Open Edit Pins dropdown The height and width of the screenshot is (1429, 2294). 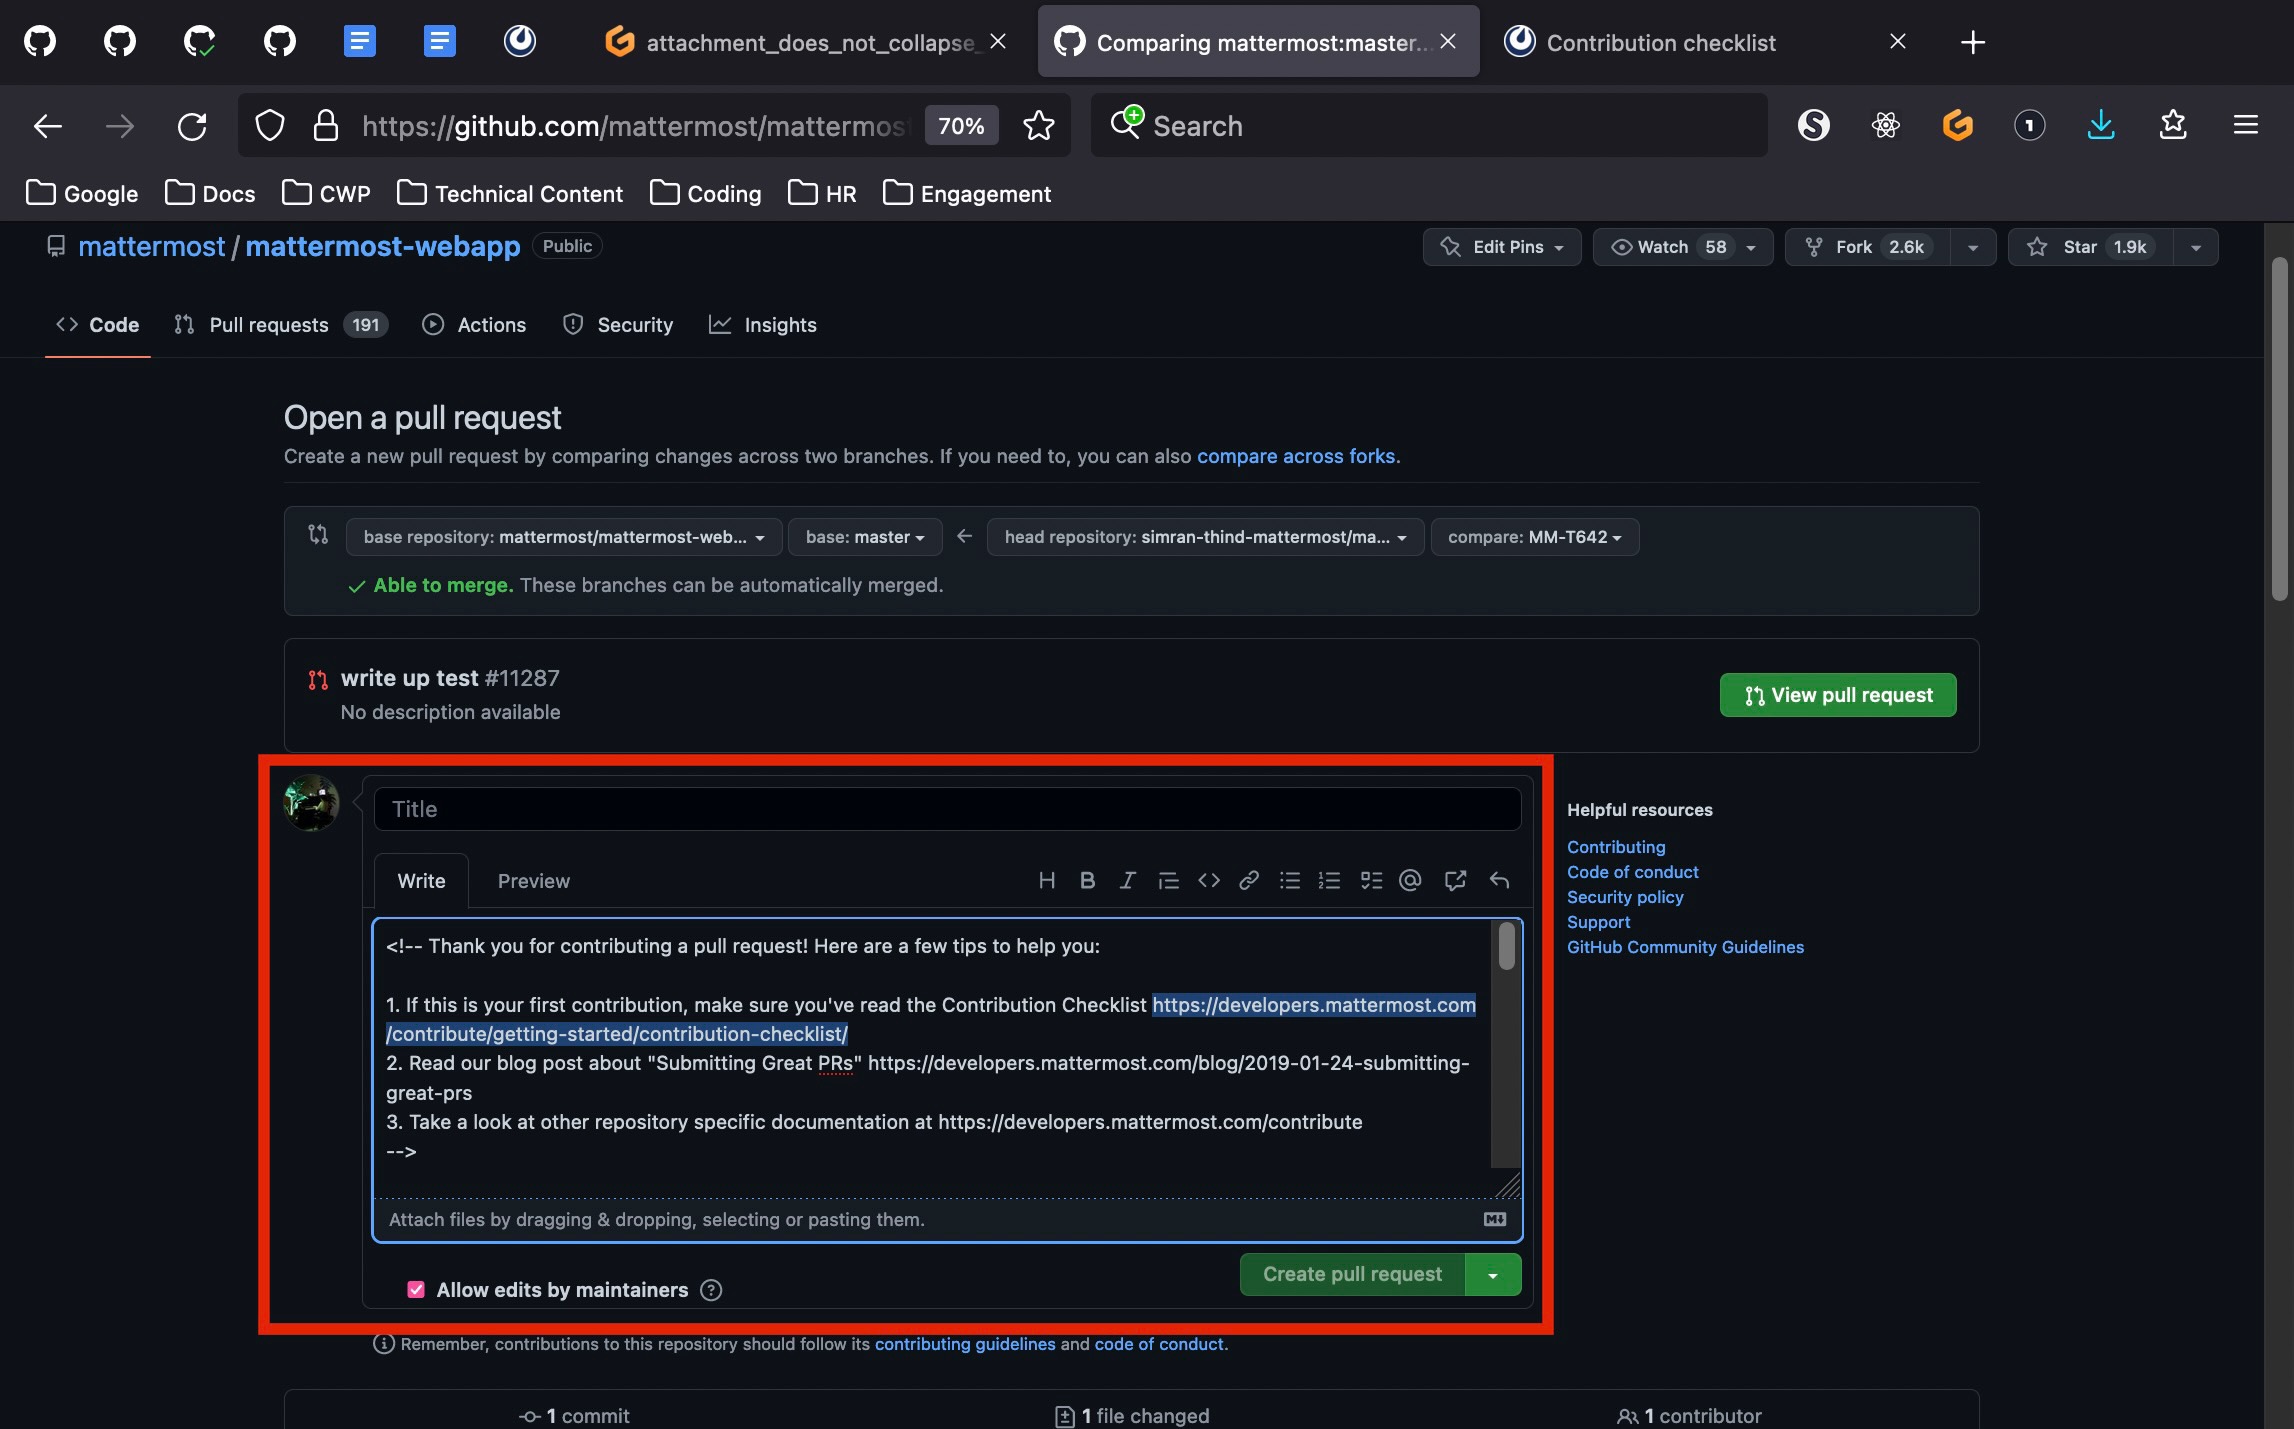click(1502, 247)
